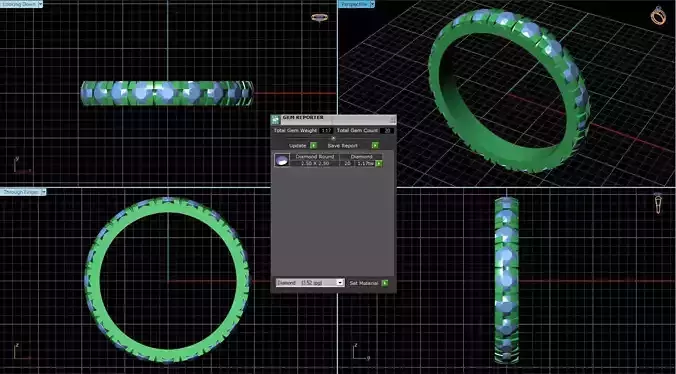The image size is (676, 374).
Task: Click the Gem Reporter title bar icon
Action: 275,119
